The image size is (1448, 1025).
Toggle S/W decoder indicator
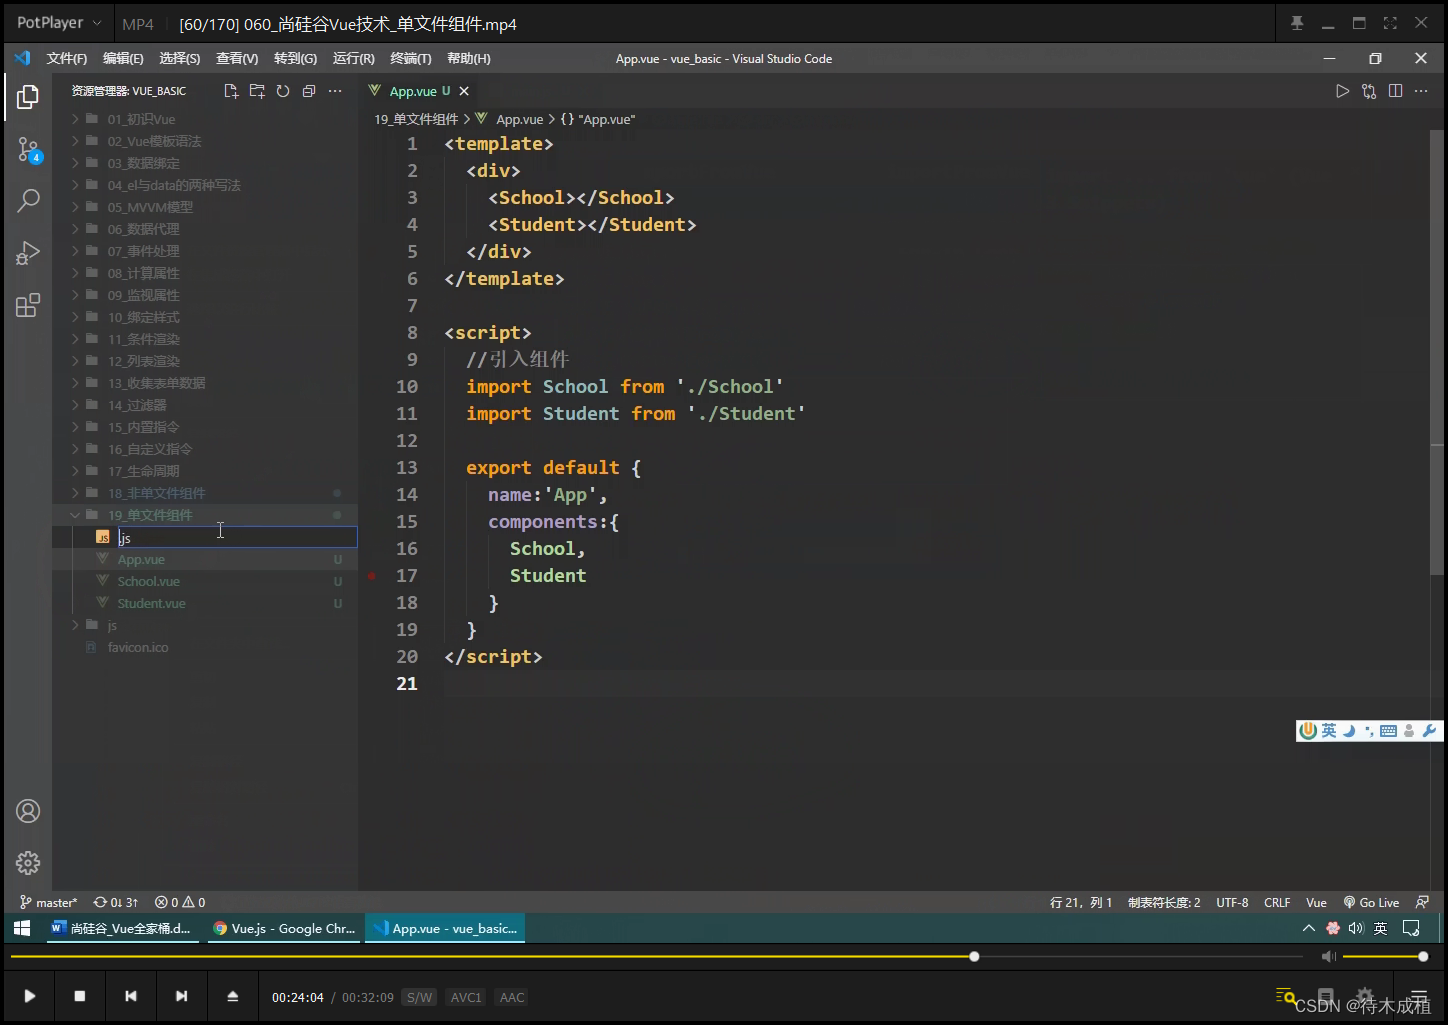coord(419,997)
